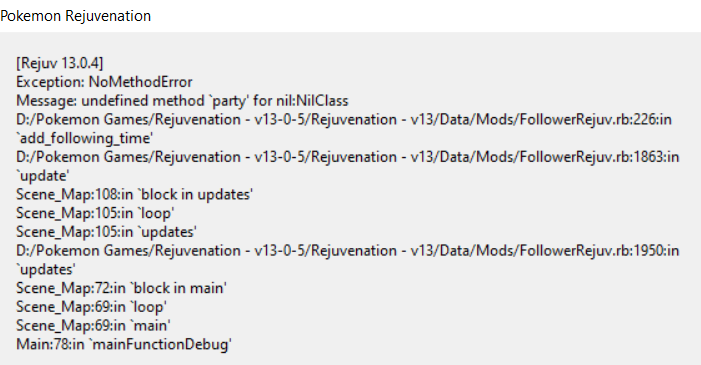The width and height of the screenshot is (701, 365).
Task: Click the FollowerRejuv.rb:1863 path line
Action: click(347, 157)
